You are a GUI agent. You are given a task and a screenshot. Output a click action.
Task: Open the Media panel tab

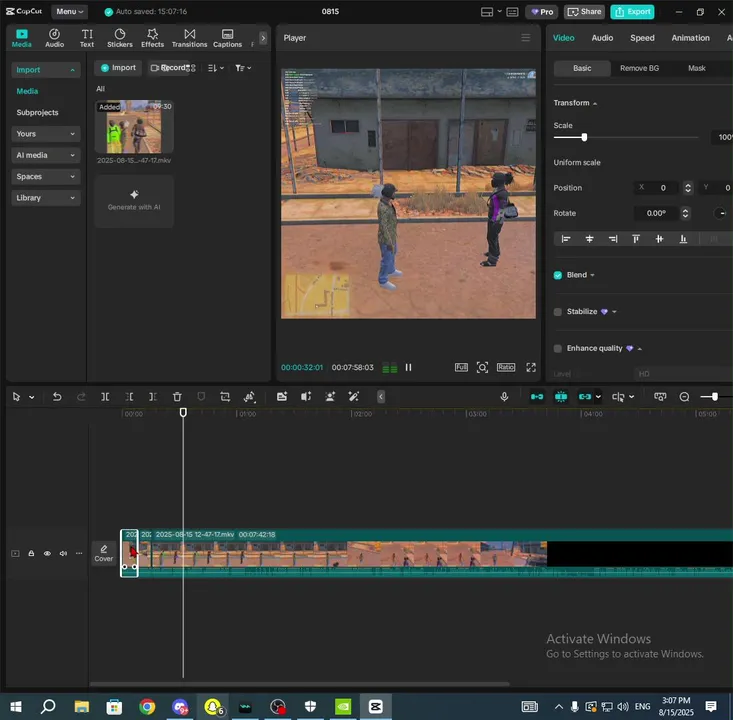tap(22, 38)
